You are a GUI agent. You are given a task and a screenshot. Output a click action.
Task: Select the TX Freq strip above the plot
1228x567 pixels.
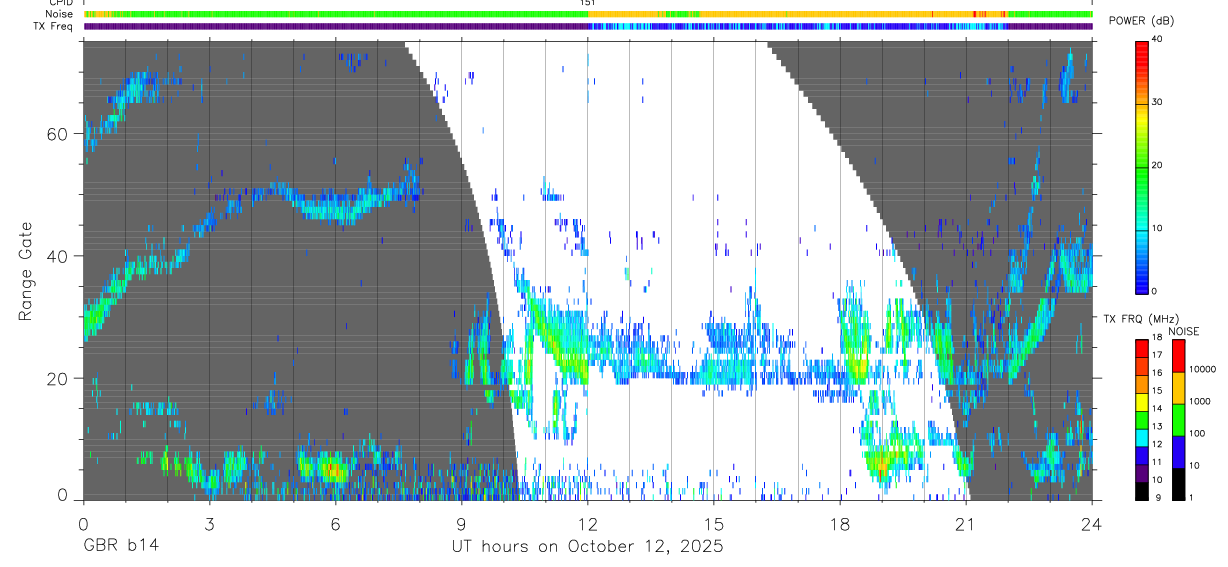[x=588, y=26]
